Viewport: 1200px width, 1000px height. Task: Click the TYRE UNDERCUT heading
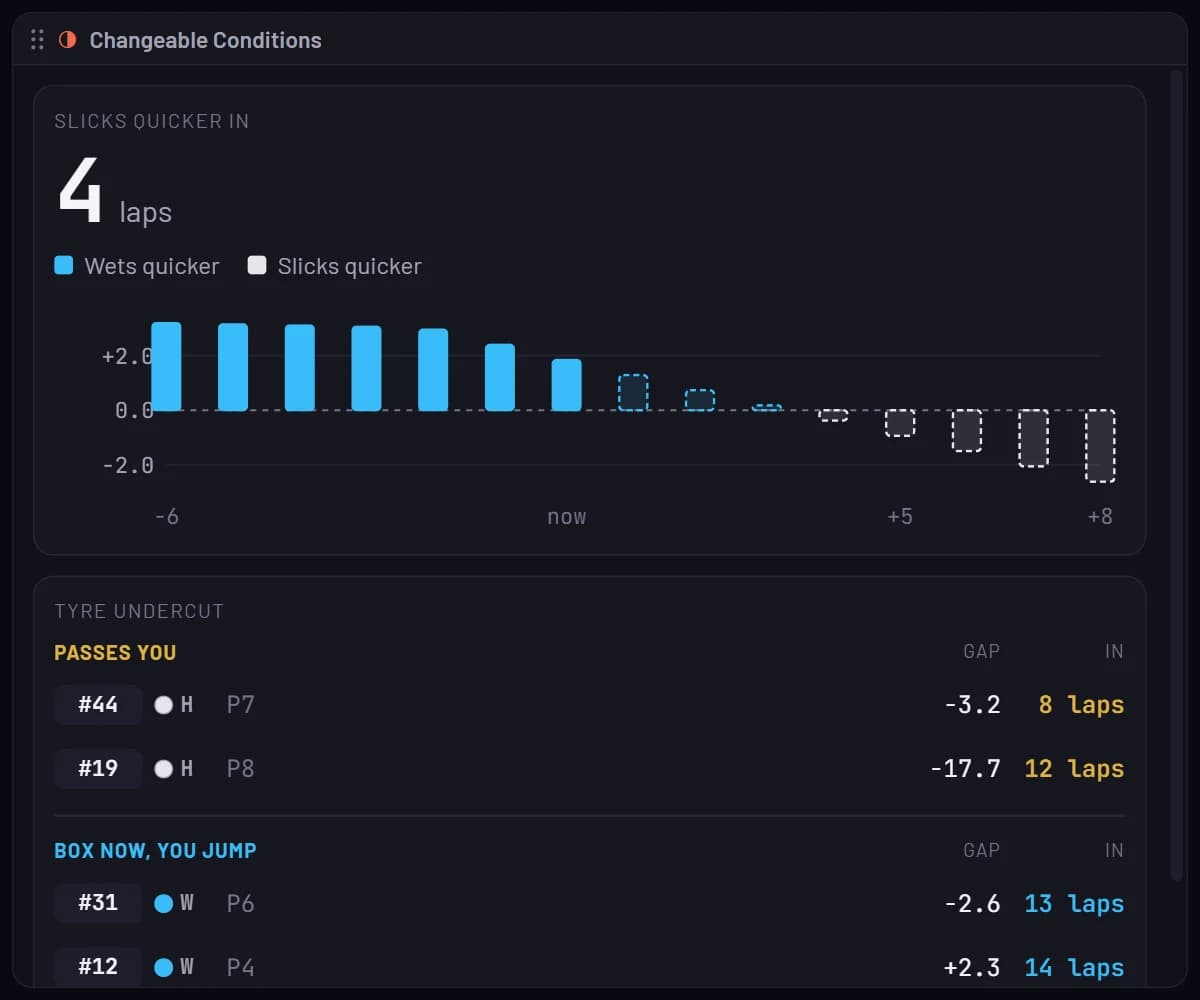139,611
